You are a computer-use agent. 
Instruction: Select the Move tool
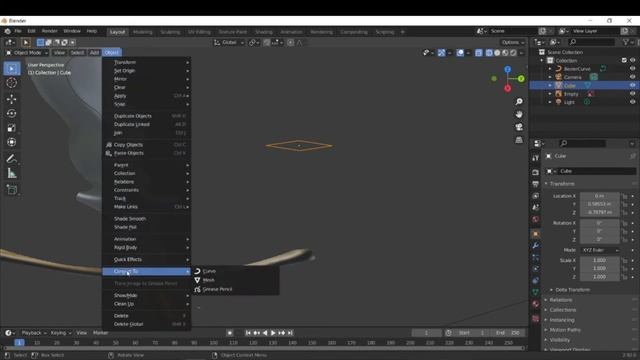(11, 99)
